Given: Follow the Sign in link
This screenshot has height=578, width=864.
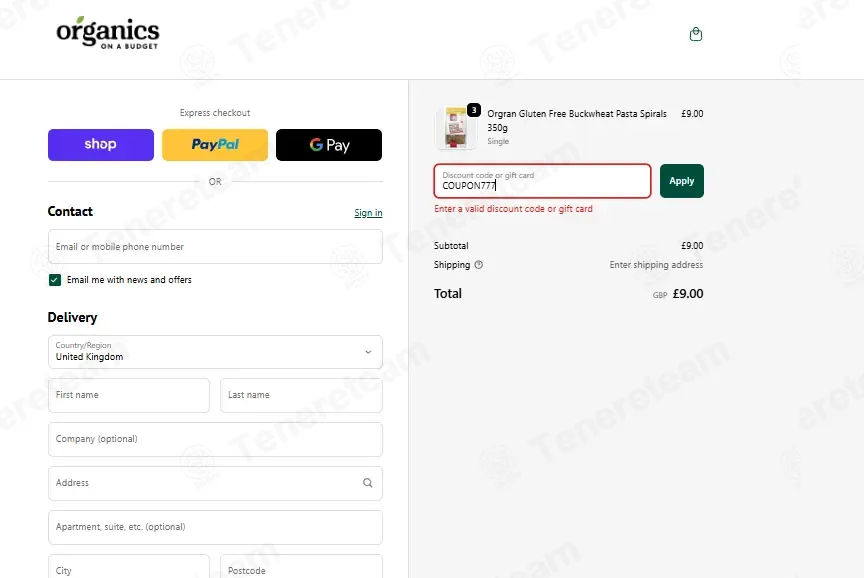Looking at the screenshot, I should pos(368,213).
